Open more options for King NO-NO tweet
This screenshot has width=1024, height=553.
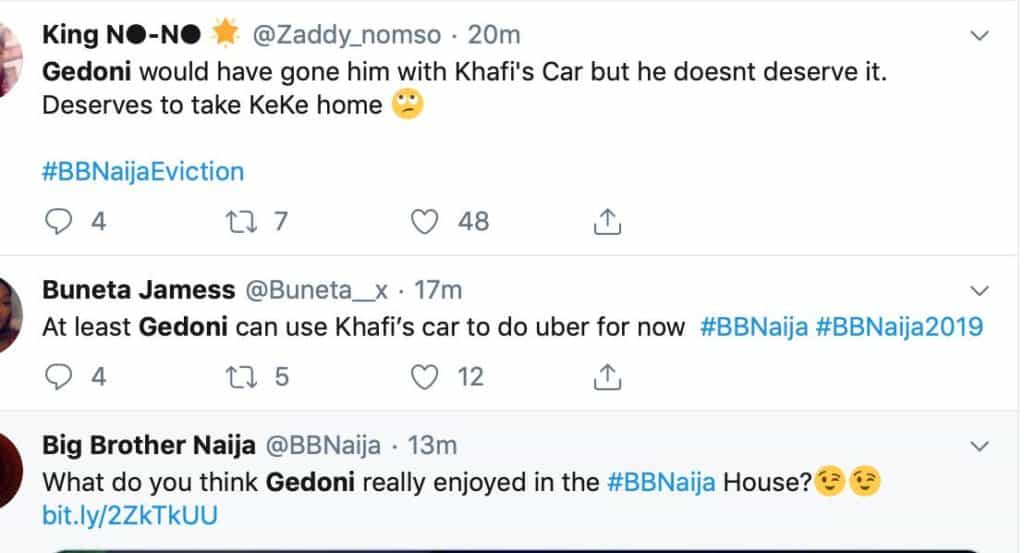pyautogui.click(x=980, y=36)
